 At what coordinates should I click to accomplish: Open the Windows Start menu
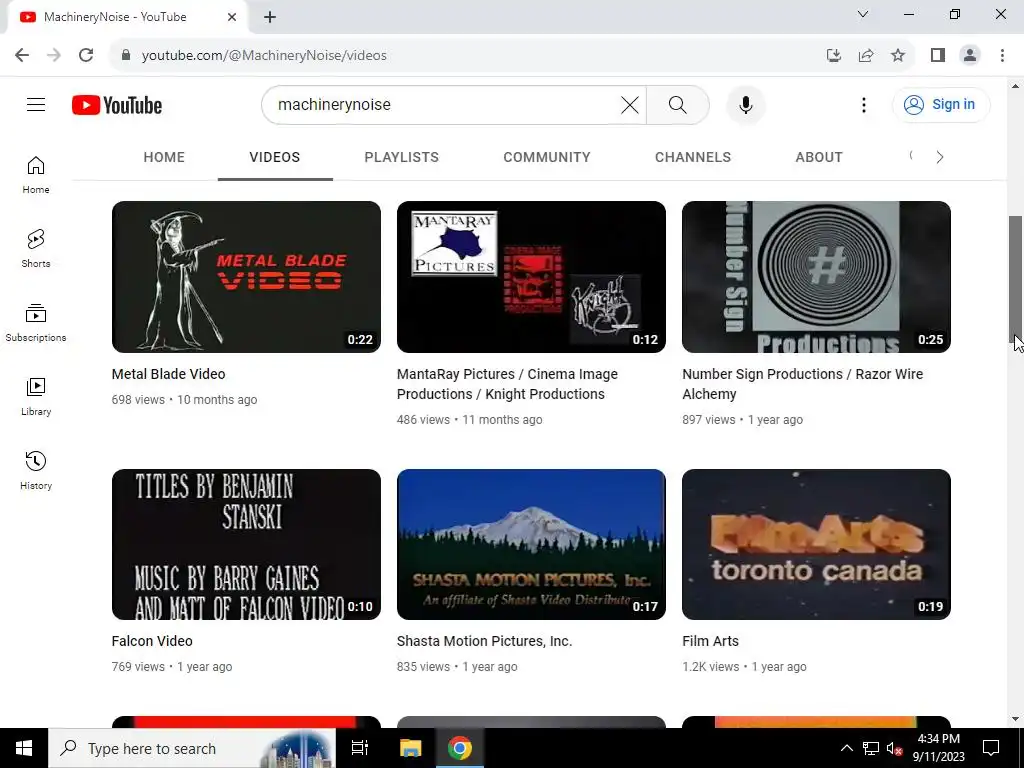24,748
